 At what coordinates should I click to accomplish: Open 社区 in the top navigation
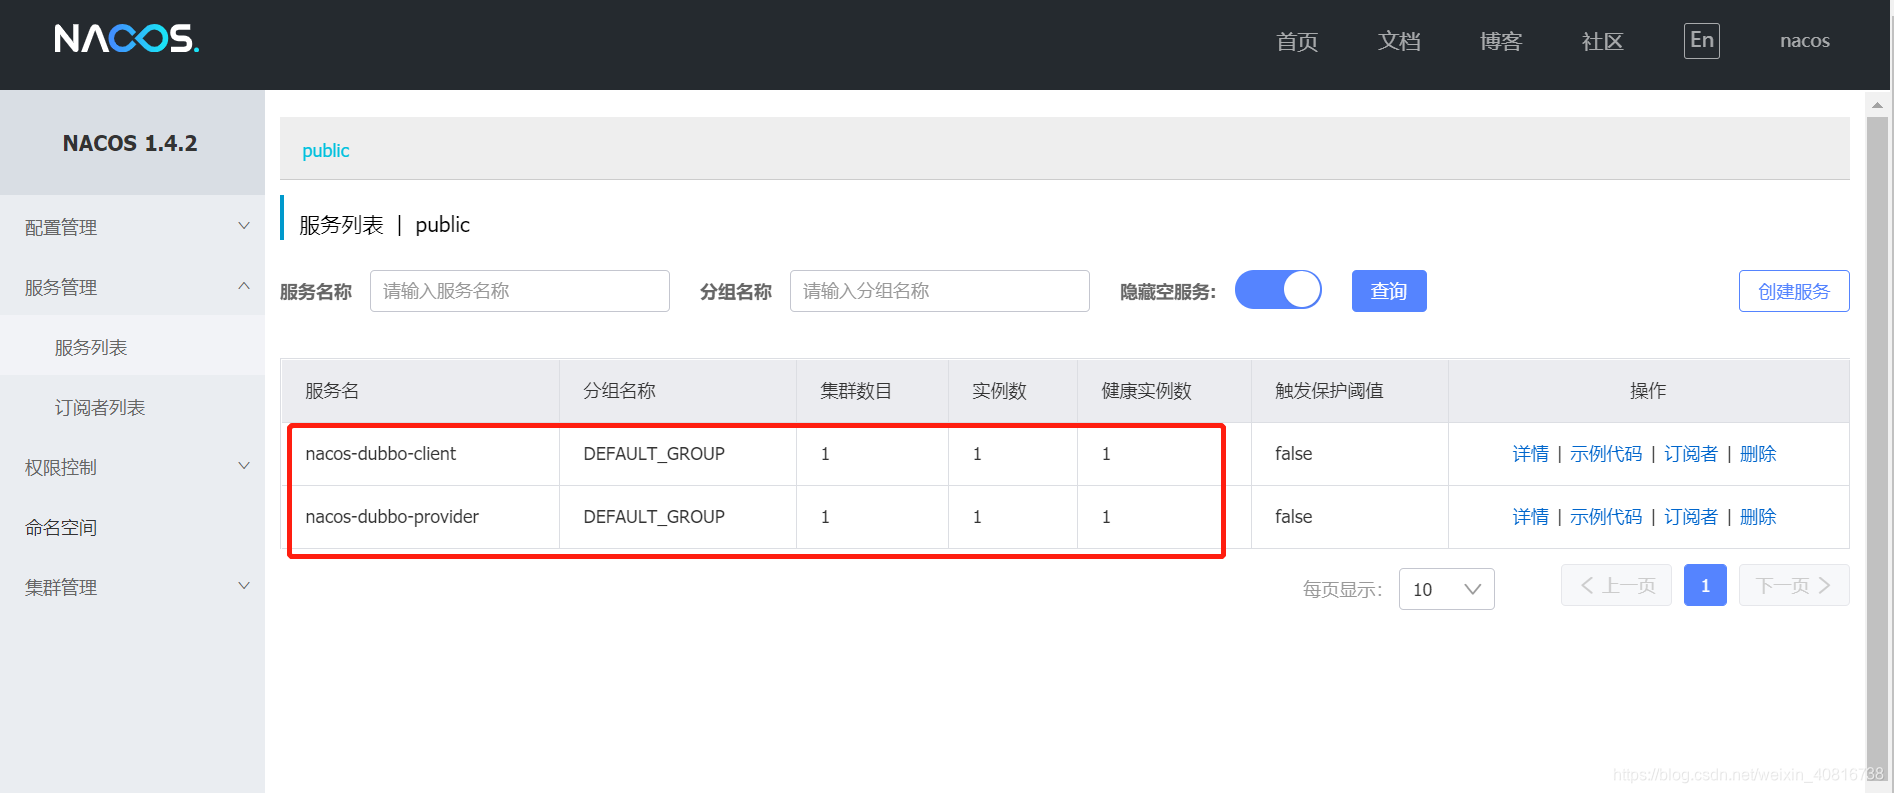1602,41
